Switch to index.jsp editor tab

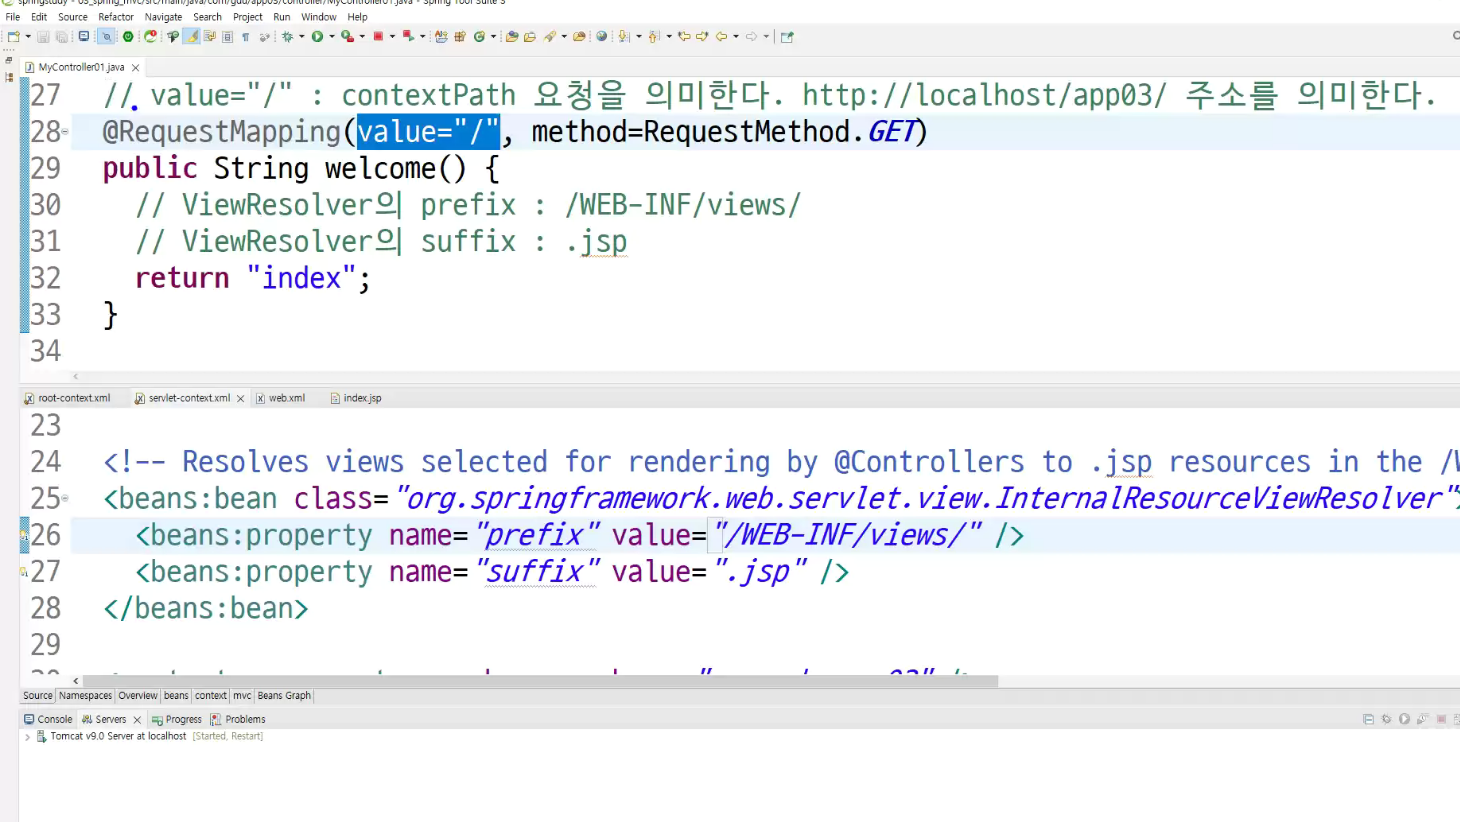[355, 398]
